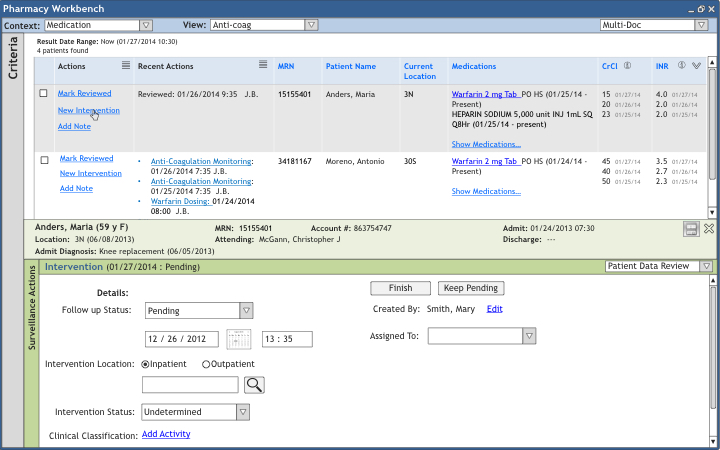Click the magnifying glass search icon
Image resolution: width=720 pixels, height=450 pixels.
(254, 385)
